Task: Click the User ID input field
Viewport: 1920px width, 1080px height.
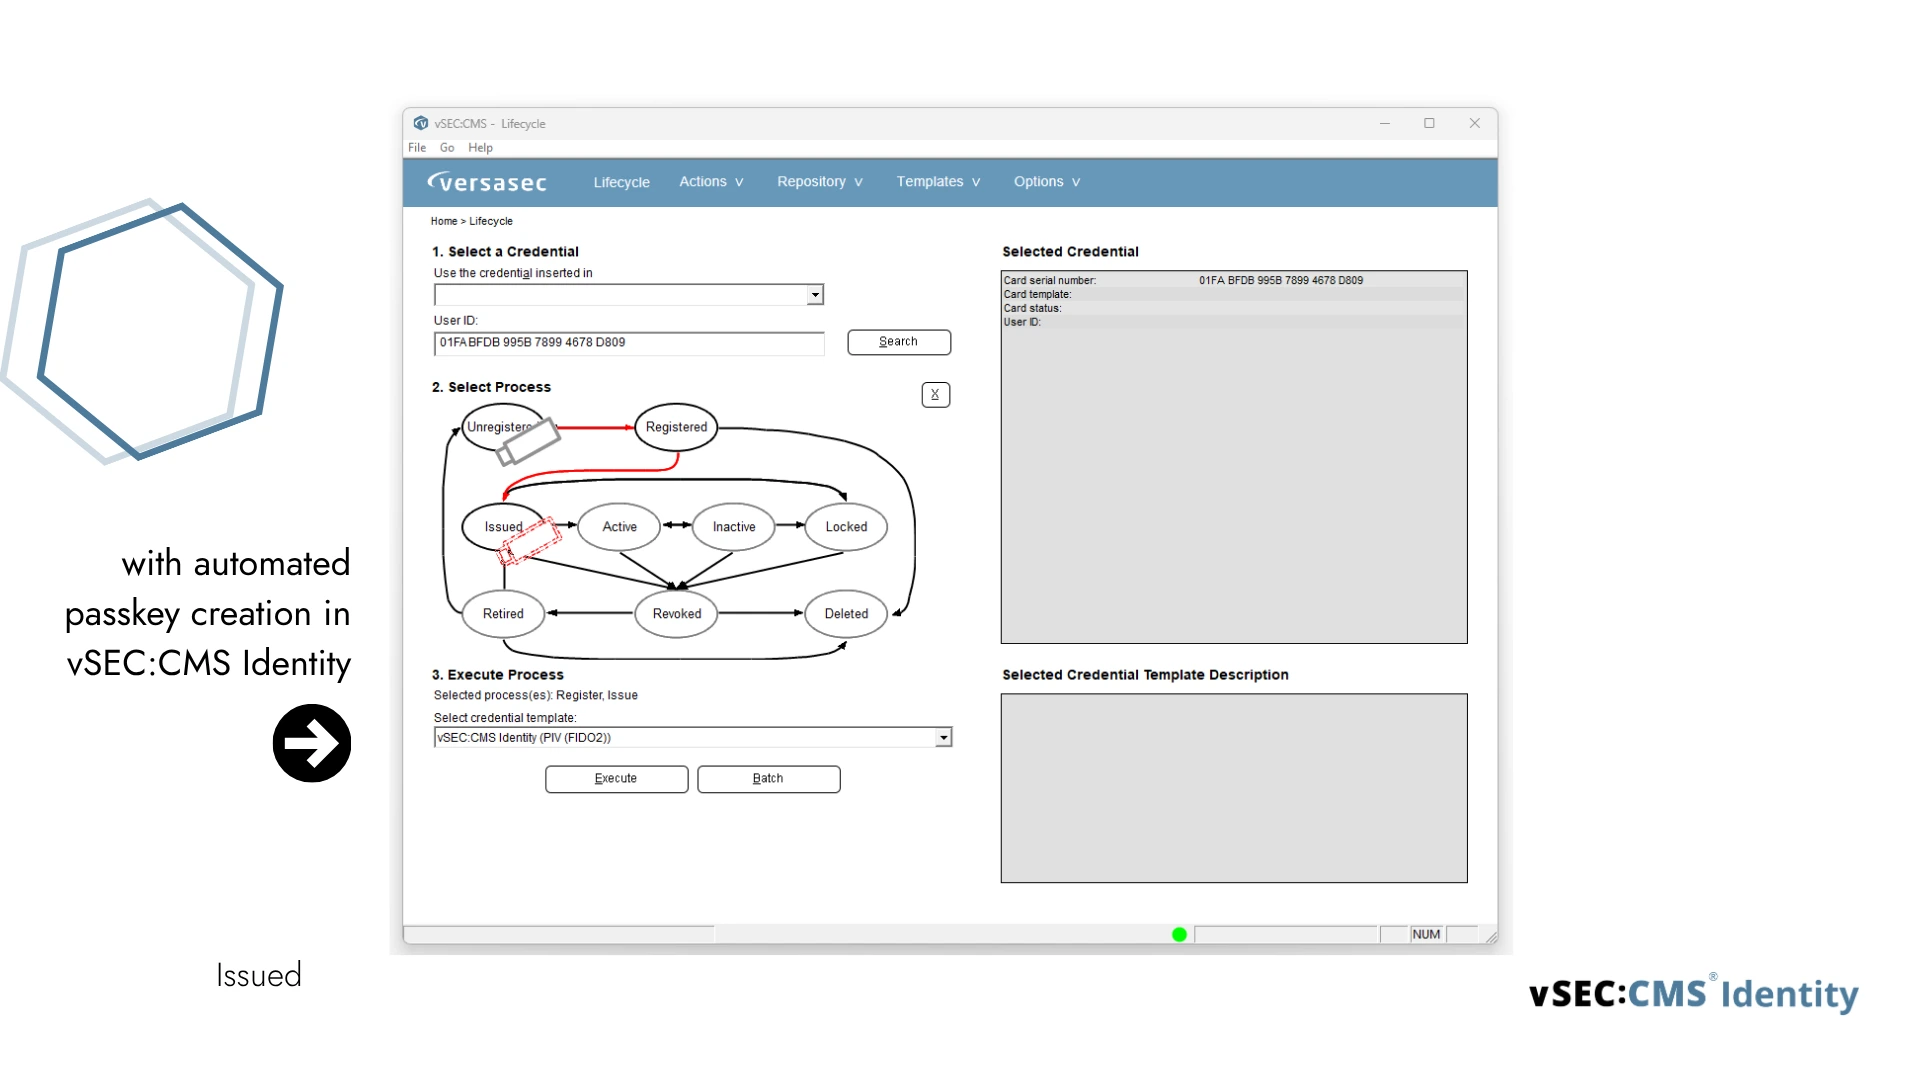Action: click(x=629, y=343)
